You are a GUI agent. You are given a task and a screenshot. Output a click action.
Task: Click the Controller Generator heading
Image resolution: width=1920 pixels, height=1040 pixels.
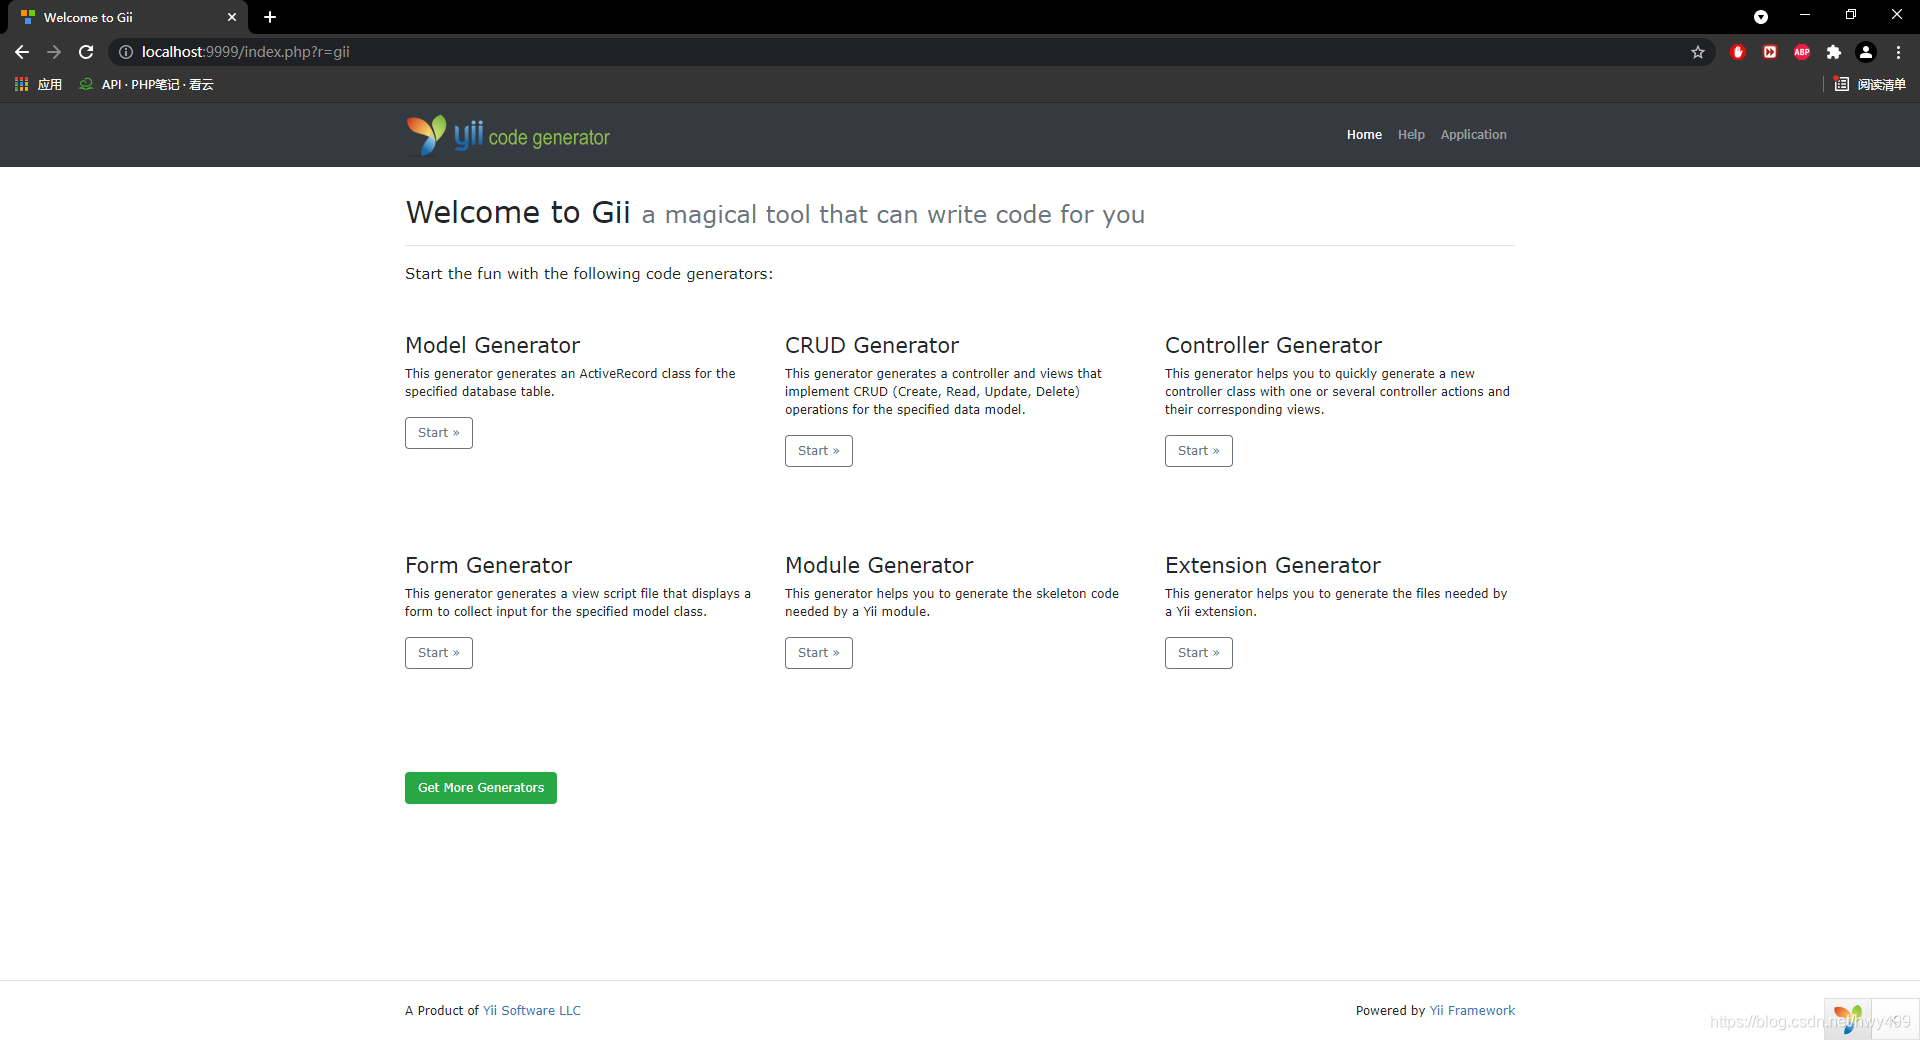(x=1273, y=345)
